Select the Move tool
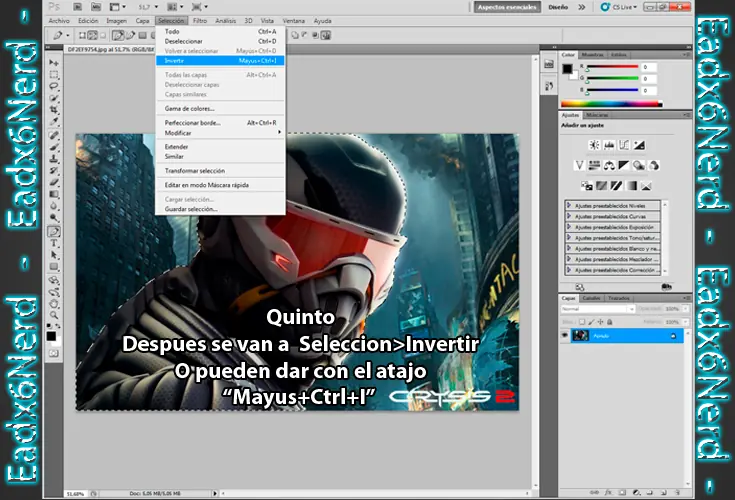Screen dimensions: 735x500 [54, 62]
